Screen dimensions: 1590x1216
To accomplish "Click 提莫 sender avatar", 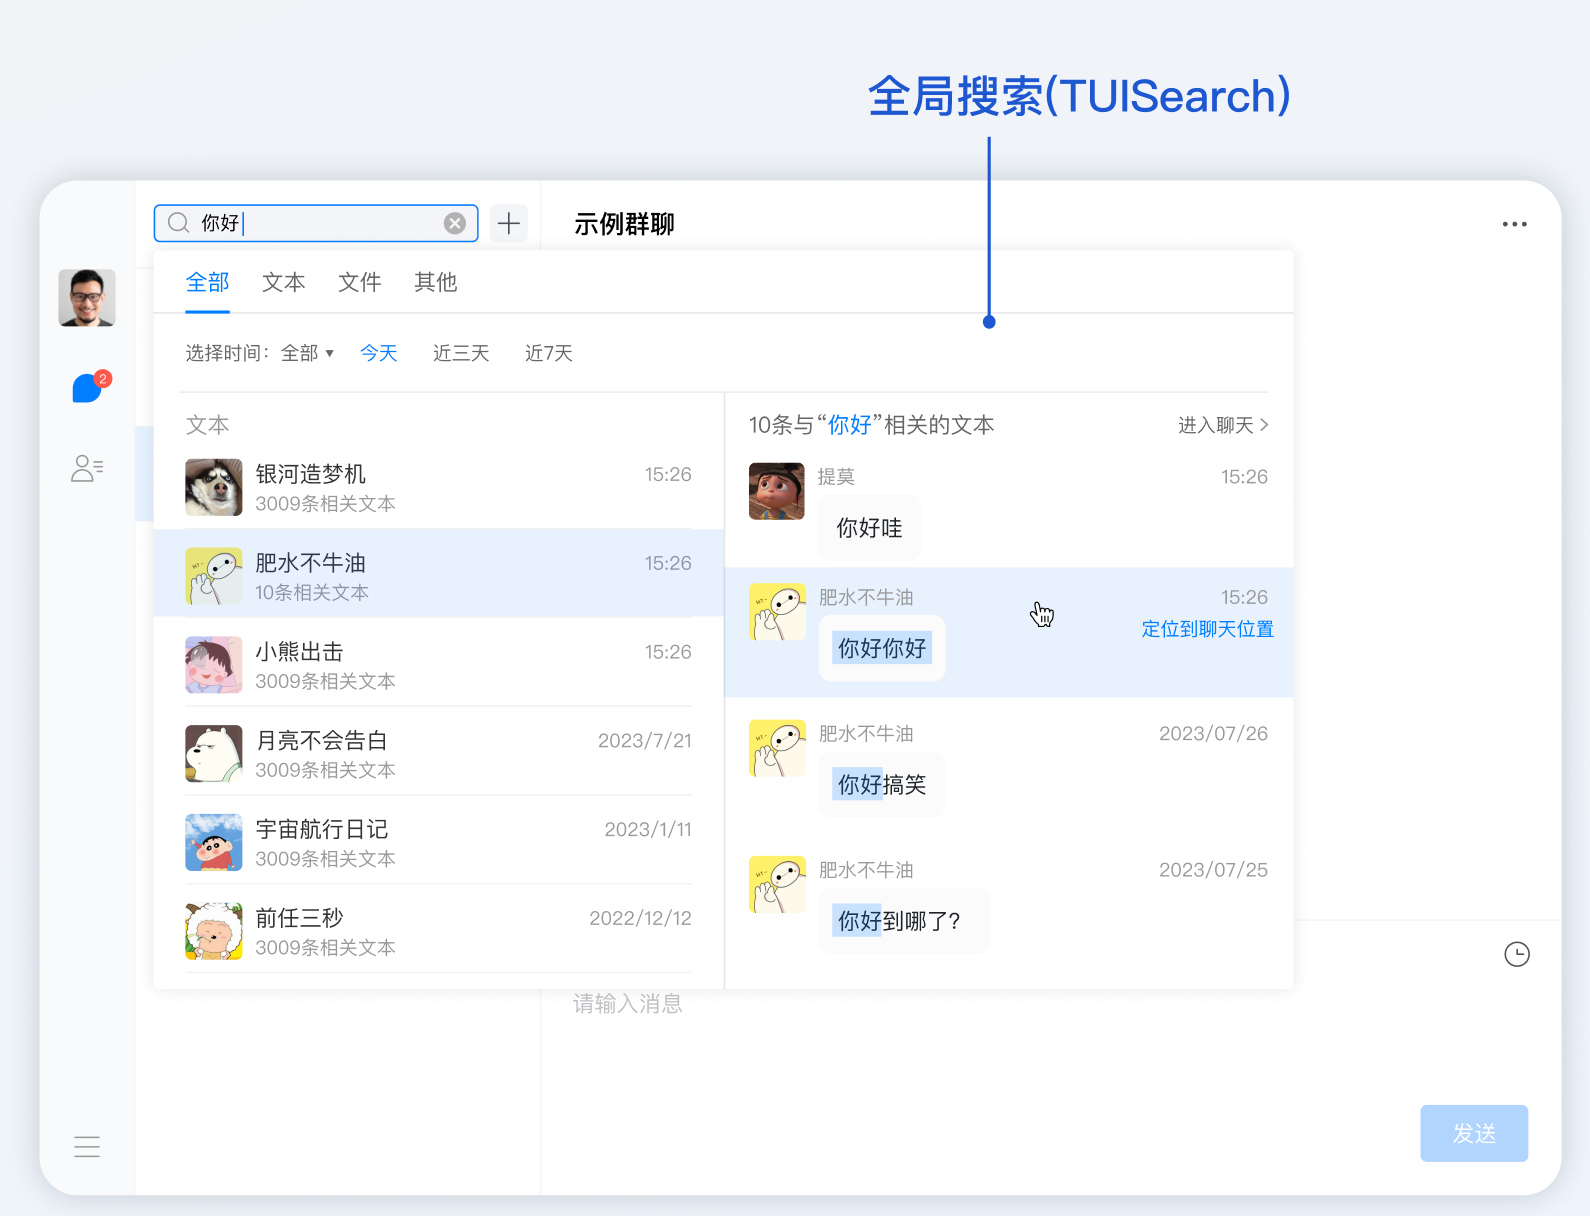I will tap(777, 491).
